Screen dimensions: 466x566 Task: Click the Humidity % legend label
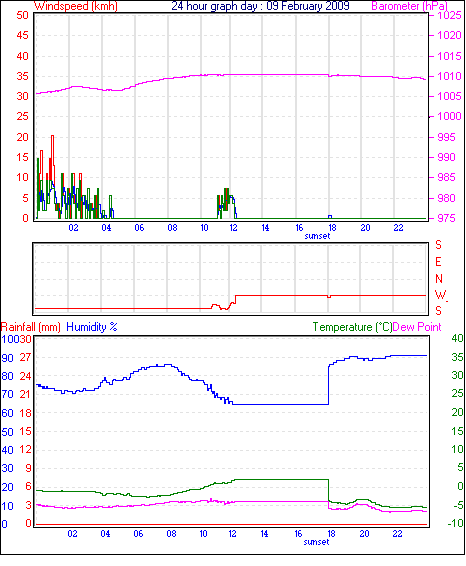(92, 327)
